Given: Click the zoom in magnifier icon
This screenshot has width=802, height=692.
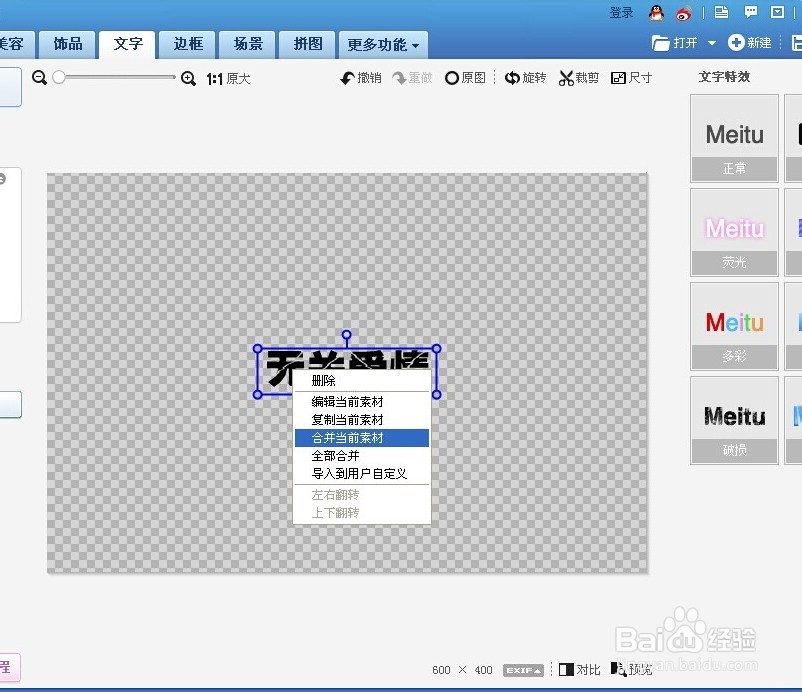Looking at the screenshot, I should point(188,78).
